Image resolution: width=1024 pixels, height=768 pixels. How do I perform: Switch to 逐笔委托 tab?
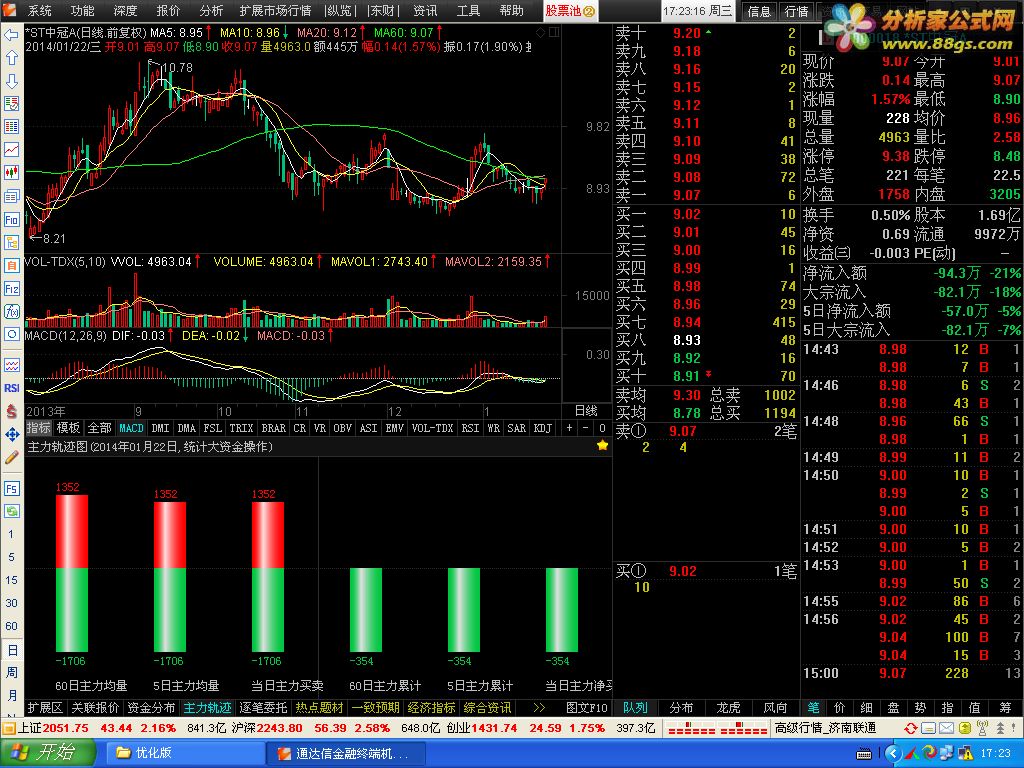pos(263,708)
